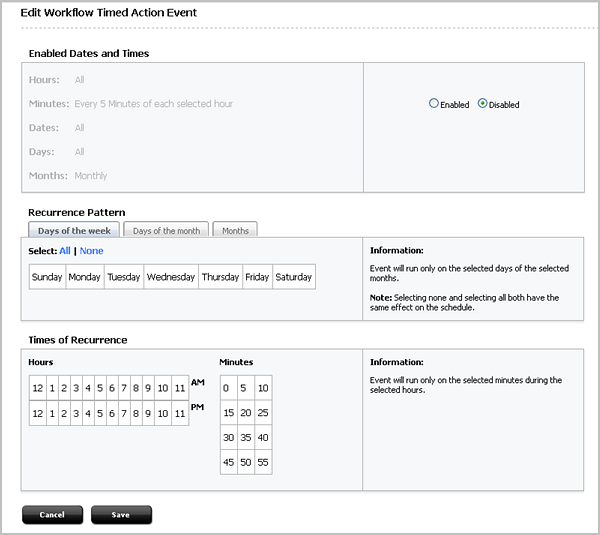Toggle minute 25 in Minutes grid

coord(263,413)
